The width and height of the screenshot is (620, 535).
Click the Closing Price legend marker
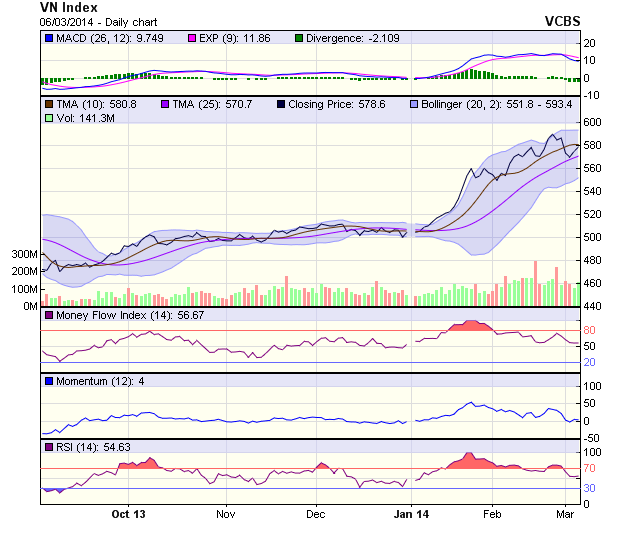coord(281,103)
